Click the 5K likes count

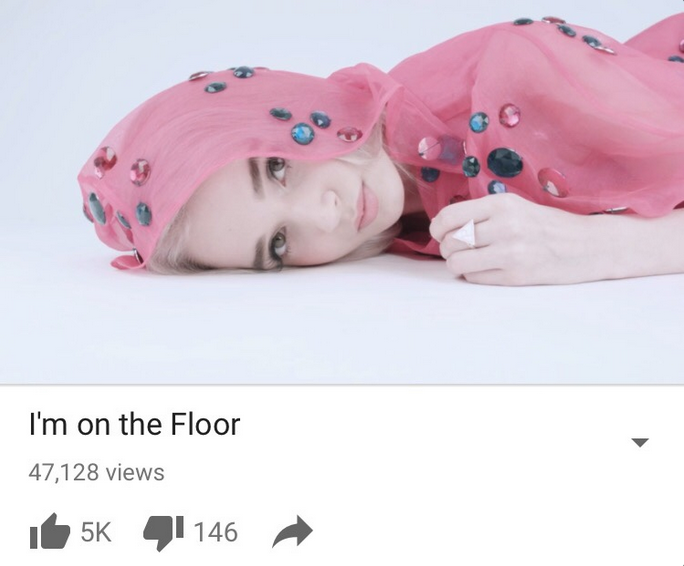click(96, 532)
